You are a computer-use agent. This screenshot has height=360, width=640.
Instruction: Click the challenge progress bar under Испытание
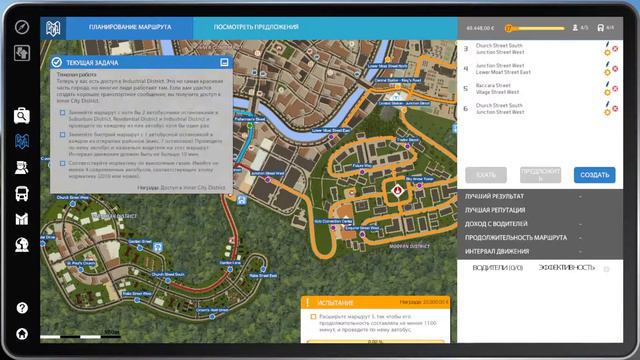(375, 341)
